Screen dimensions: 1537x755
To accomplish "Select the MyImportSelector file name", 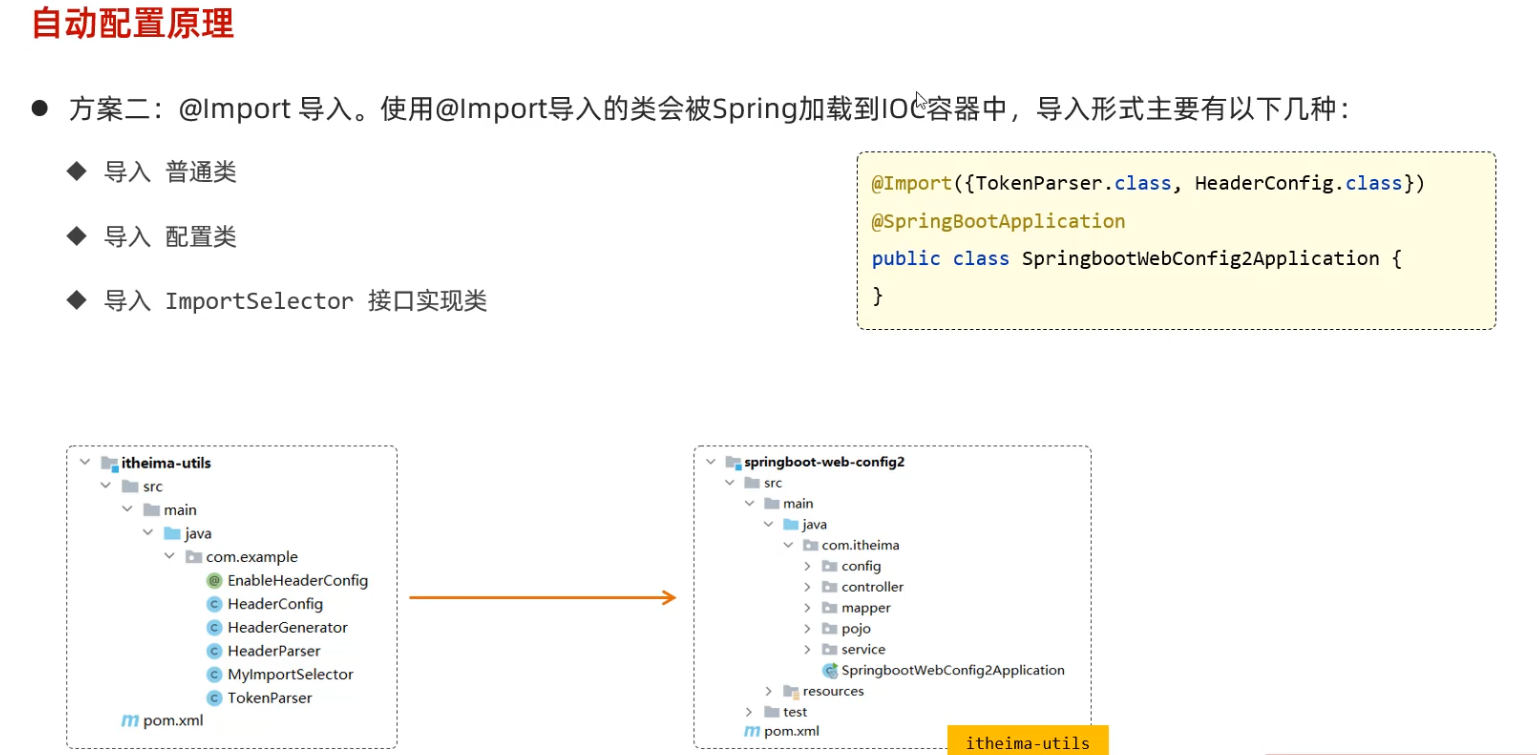I will pyautogui.click(x=290, y=674).
